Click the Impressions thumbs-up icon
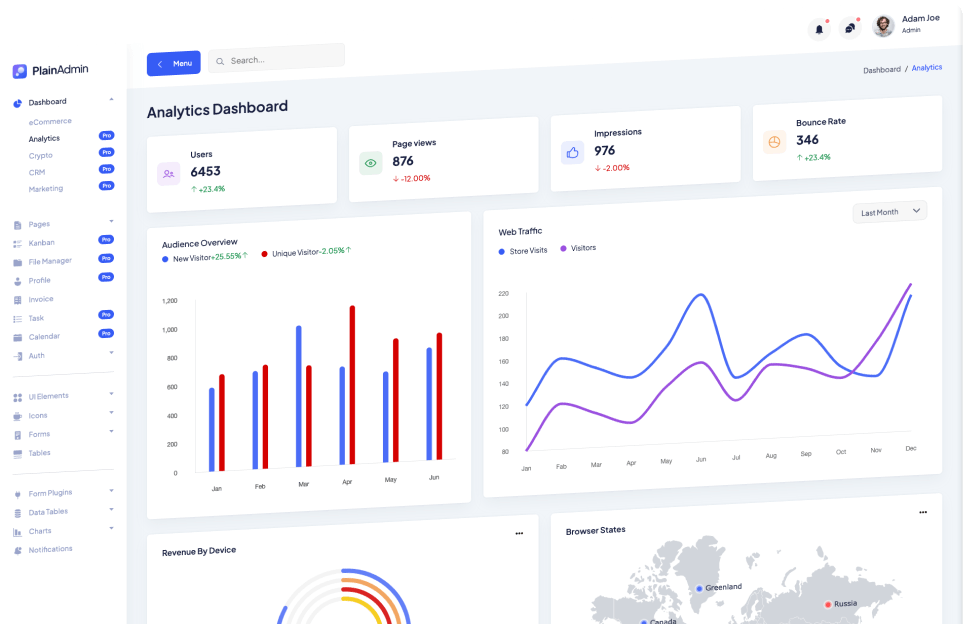Viewport: 963px width, 624px height. click(572, 153)
